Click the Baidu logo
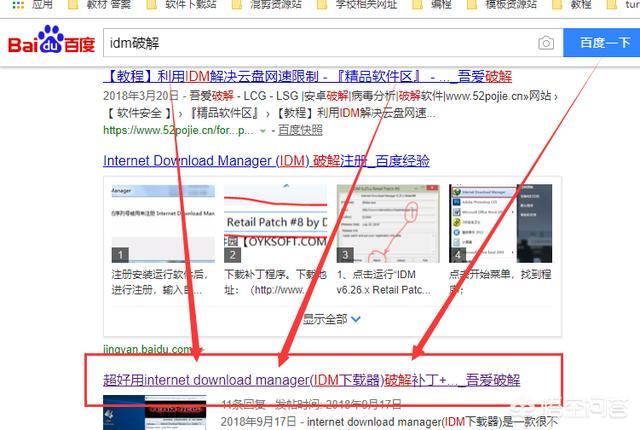Viewport: 640px width, 430px height. tap(51, 40)
